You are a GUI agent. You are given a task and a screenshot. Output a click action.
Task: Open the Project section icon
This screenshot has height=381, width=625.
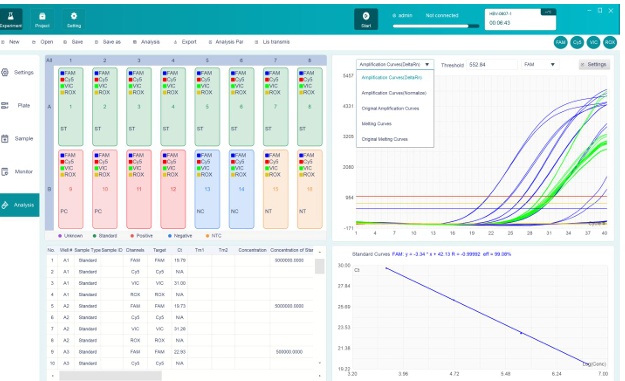click(42, 19)
